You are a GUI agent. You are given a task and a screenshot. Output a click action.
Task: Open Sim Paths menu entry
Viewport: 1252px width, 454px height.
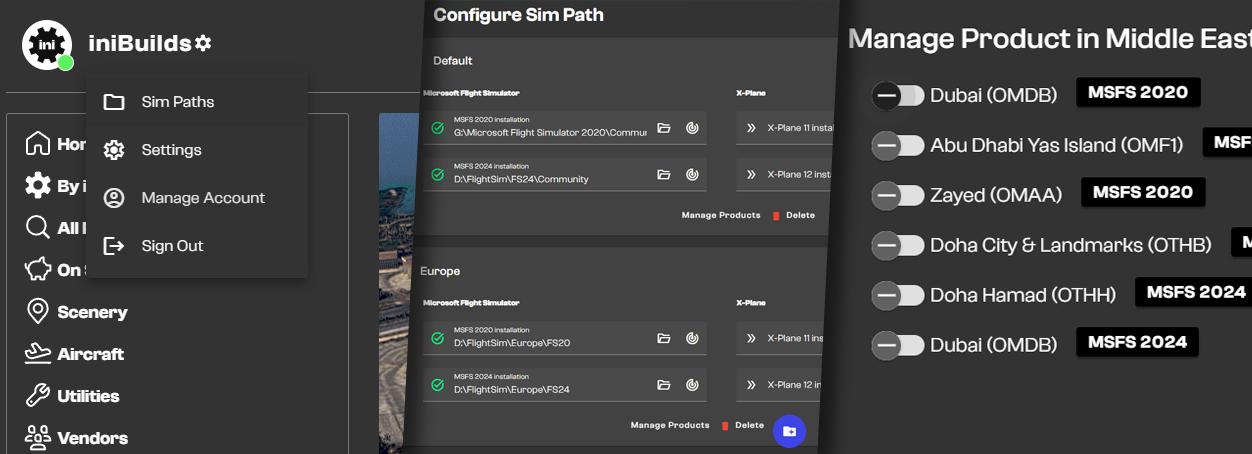tap(197, 102)
